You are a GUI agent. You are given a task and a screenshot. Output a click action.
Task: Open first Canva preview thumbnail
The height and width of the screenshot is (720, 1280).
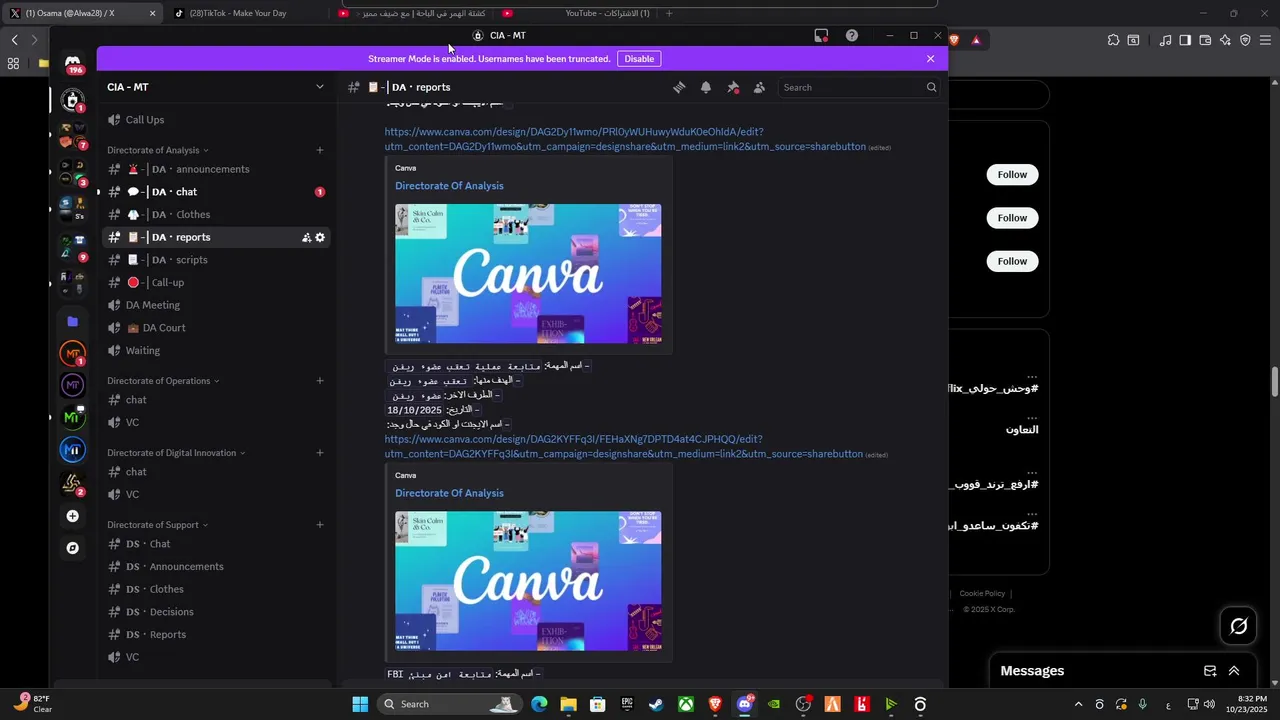click(528, 274)
